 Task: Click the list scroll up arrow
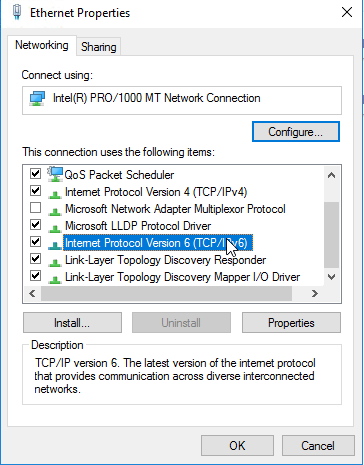tap(331, 175)
